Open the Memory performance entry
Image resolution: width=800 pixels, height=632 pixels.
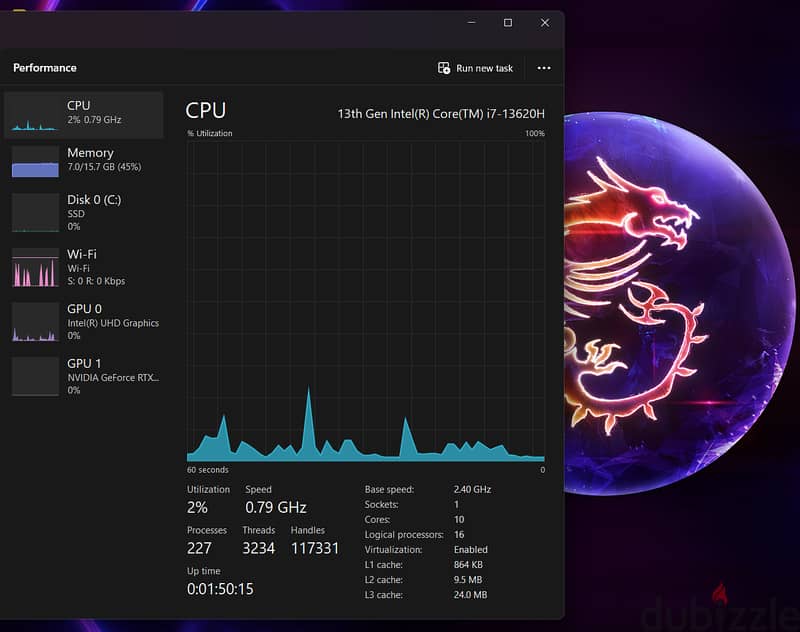pos(84,162)
